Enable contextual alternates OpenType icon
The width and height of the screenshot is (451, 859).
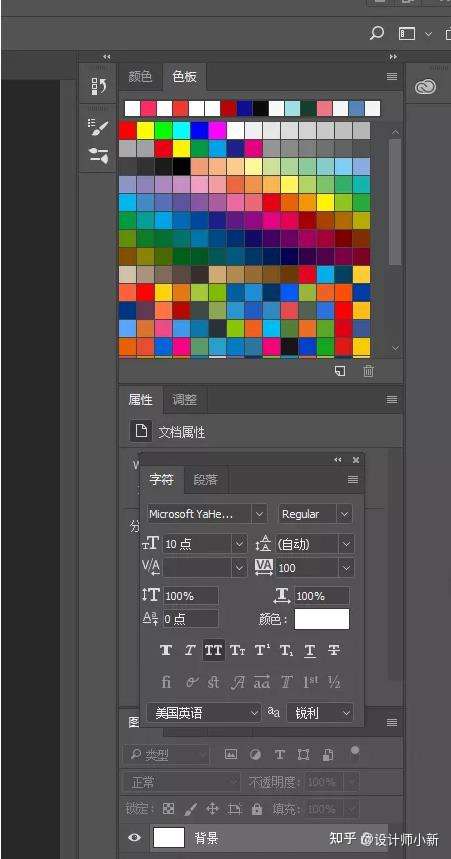pos(191,682)
